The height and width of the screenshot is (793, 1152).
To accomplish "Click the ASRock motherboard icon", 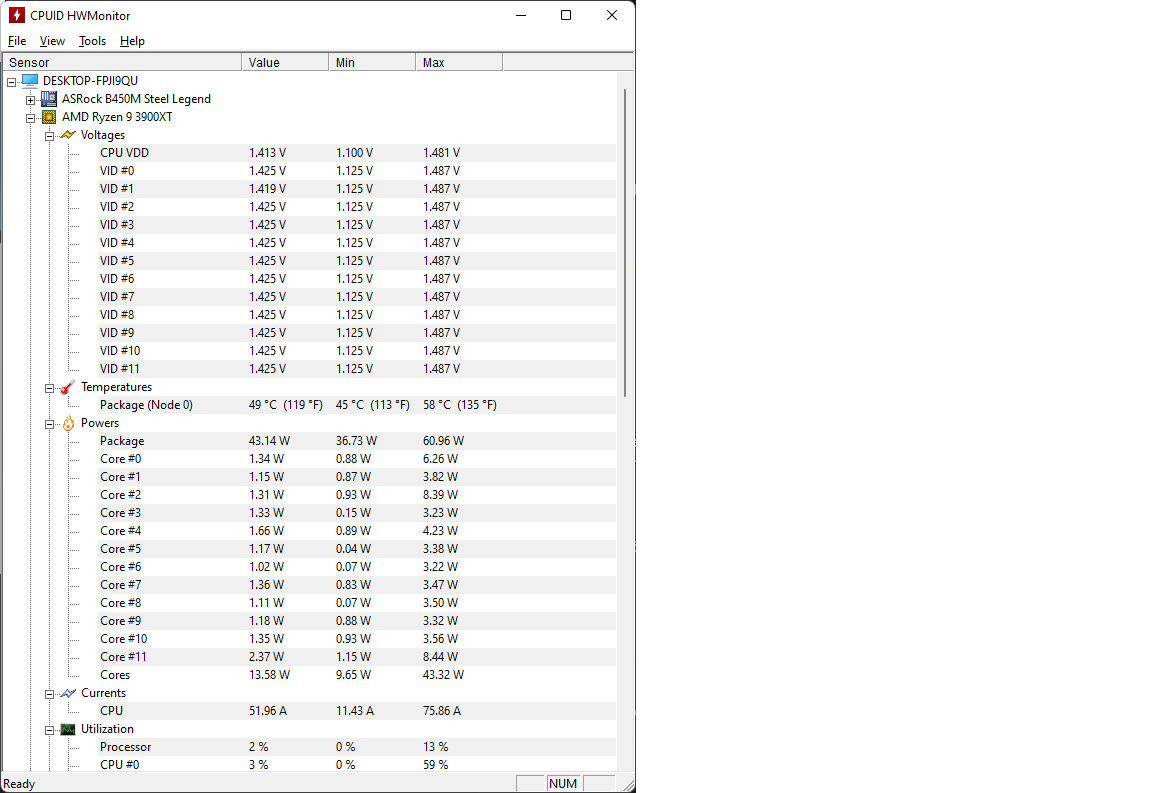I will click(x=48, y=98).
